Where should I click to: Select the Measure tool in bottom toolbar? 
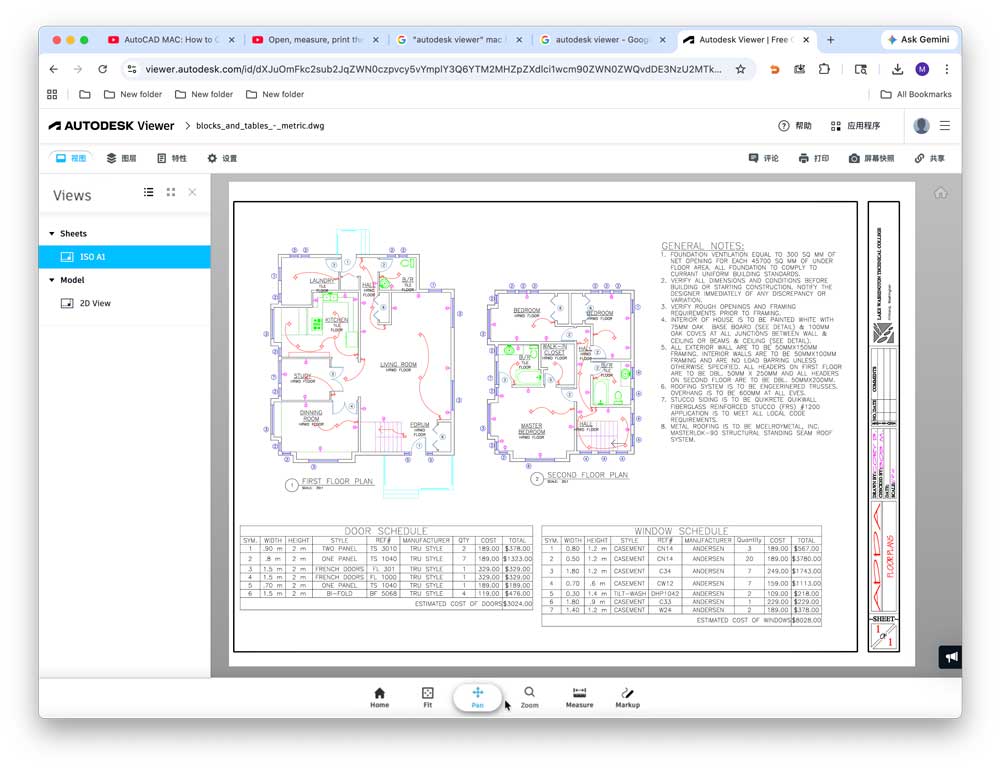(579, 696)
